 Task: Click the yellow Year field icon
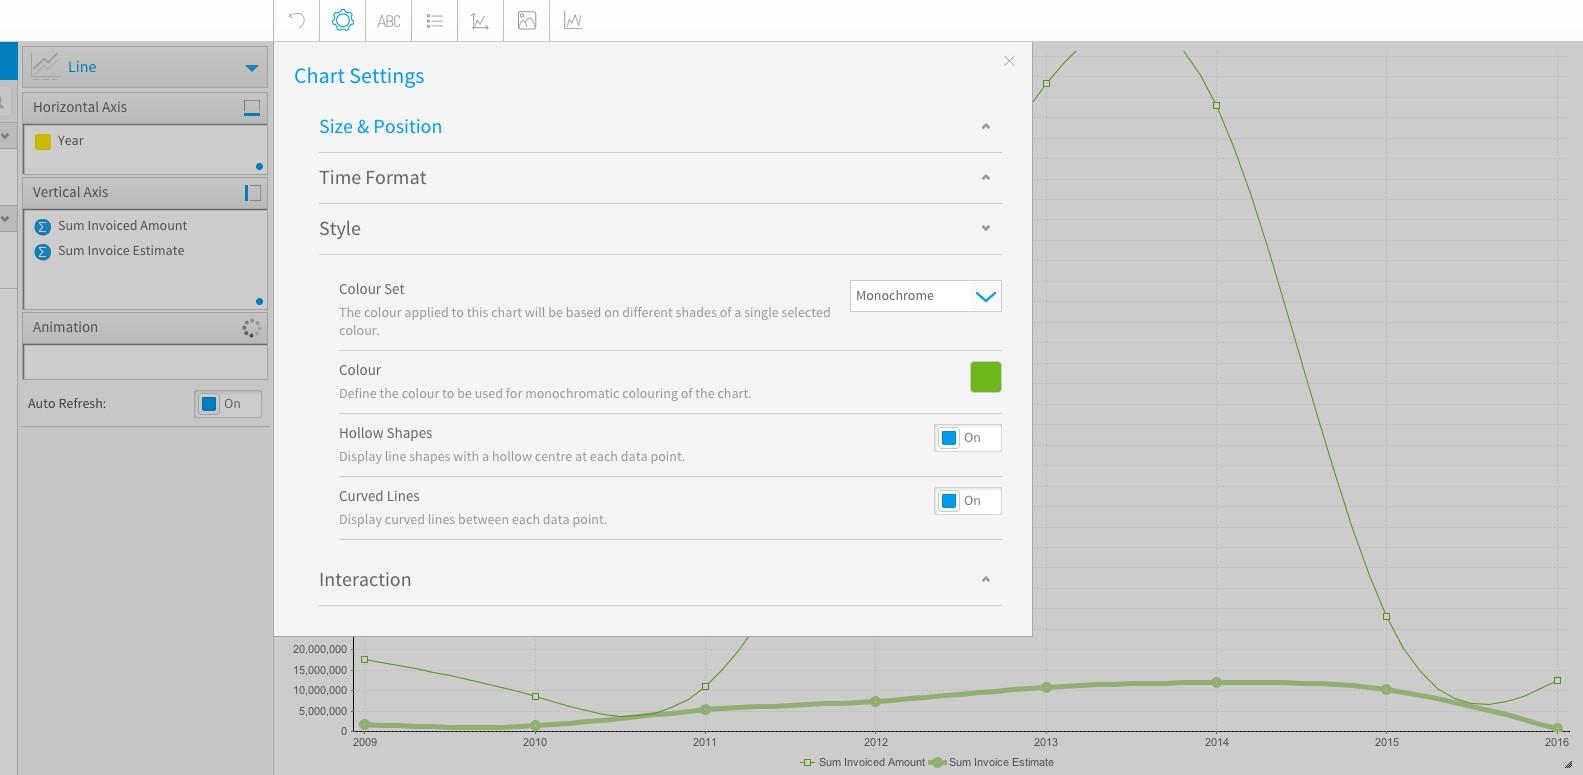click(x=43, y=141)
